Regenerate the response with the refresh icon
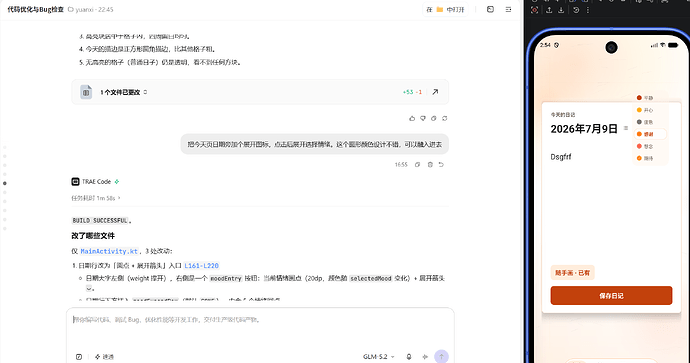 click(444, 118)
